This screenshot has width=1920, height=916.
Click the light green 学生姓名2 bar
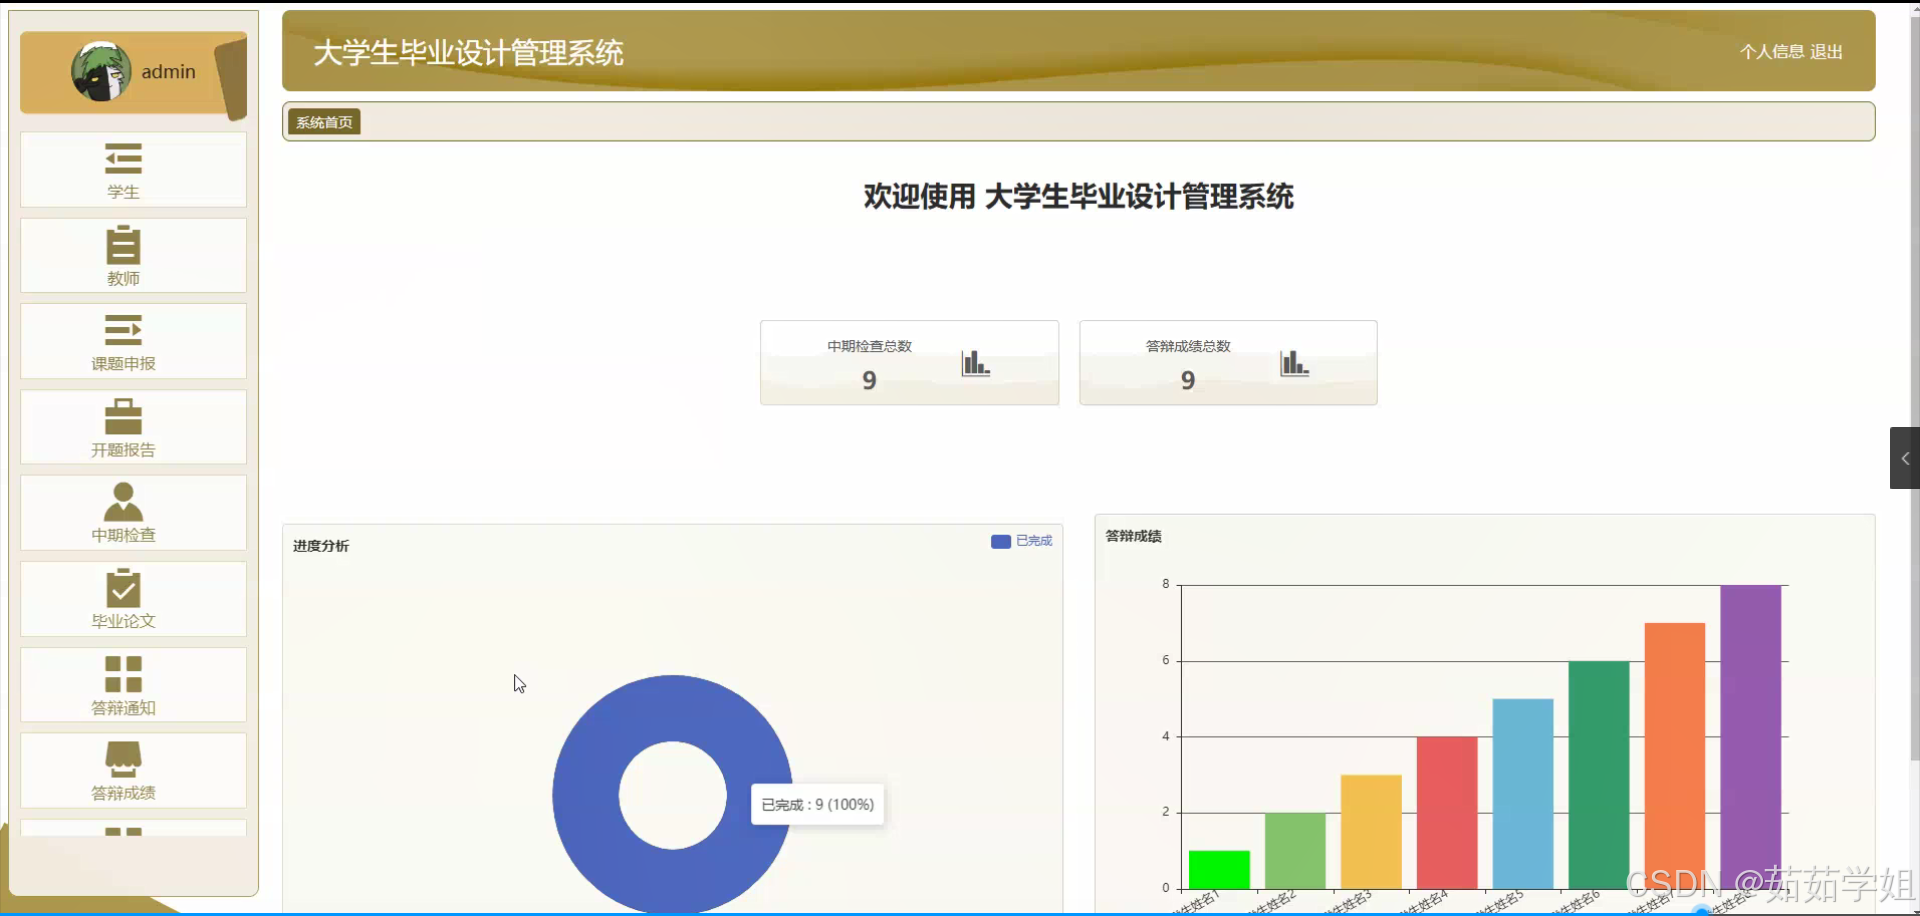(x=1295, y=850)
